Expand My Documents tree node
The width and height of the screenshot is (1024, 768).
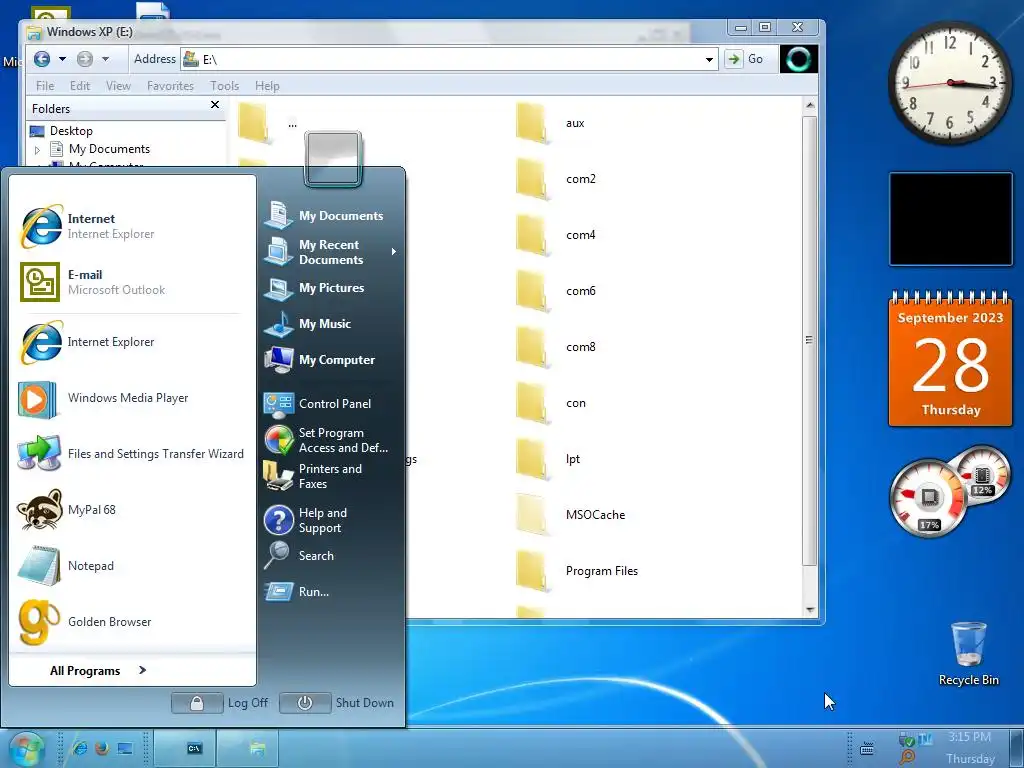(x=37, y=150)
